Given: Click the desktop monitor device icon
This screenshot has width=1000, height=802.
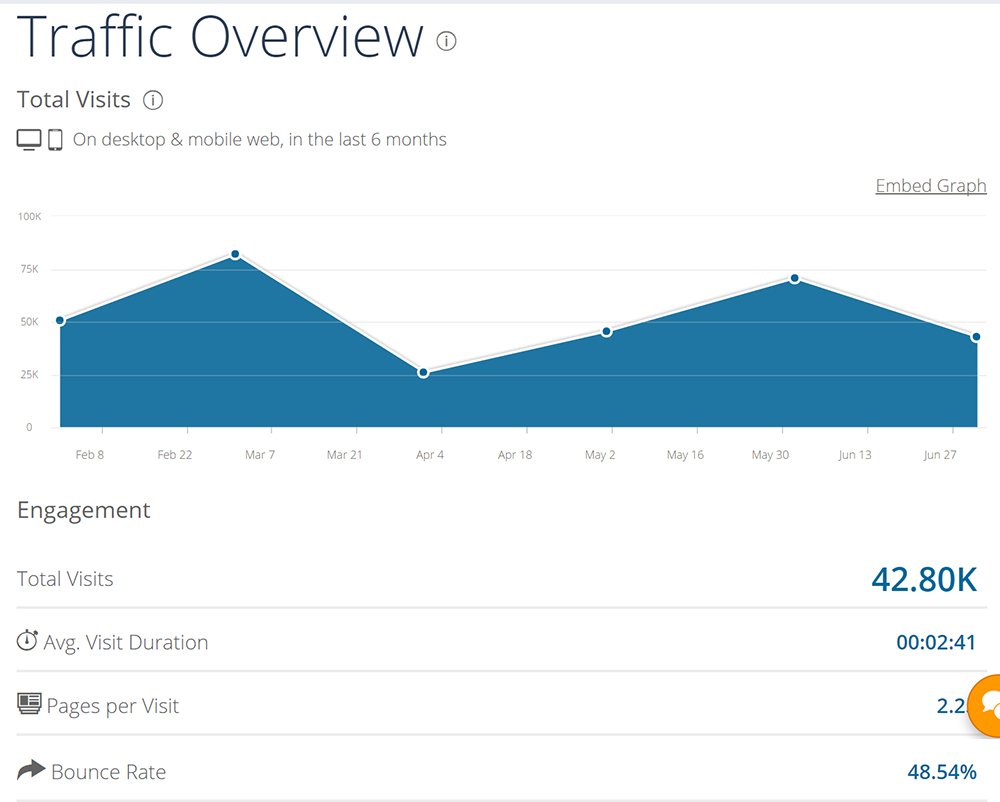Looking at the screenshot, I should pyautogui.click(x=29, y=140).
